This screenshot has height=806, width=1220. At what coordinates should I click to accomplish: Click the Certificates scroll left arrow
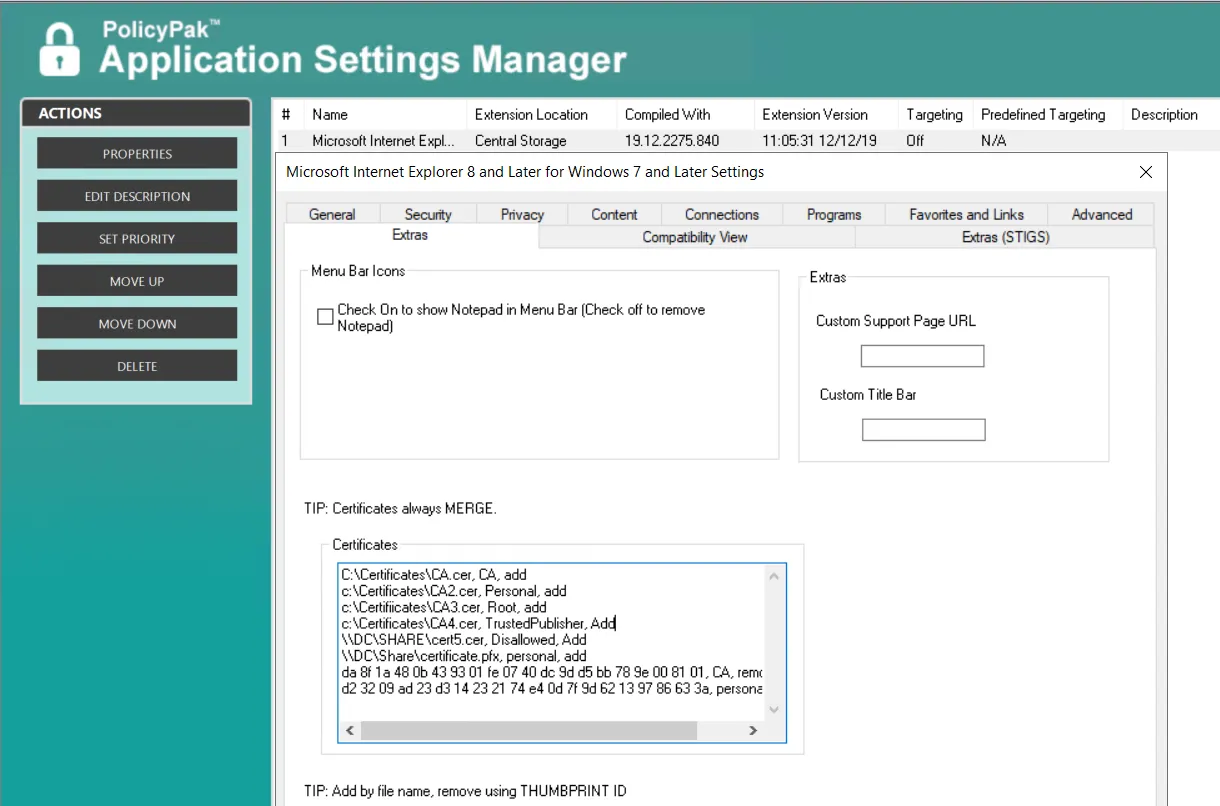click(x=349, y=731)
